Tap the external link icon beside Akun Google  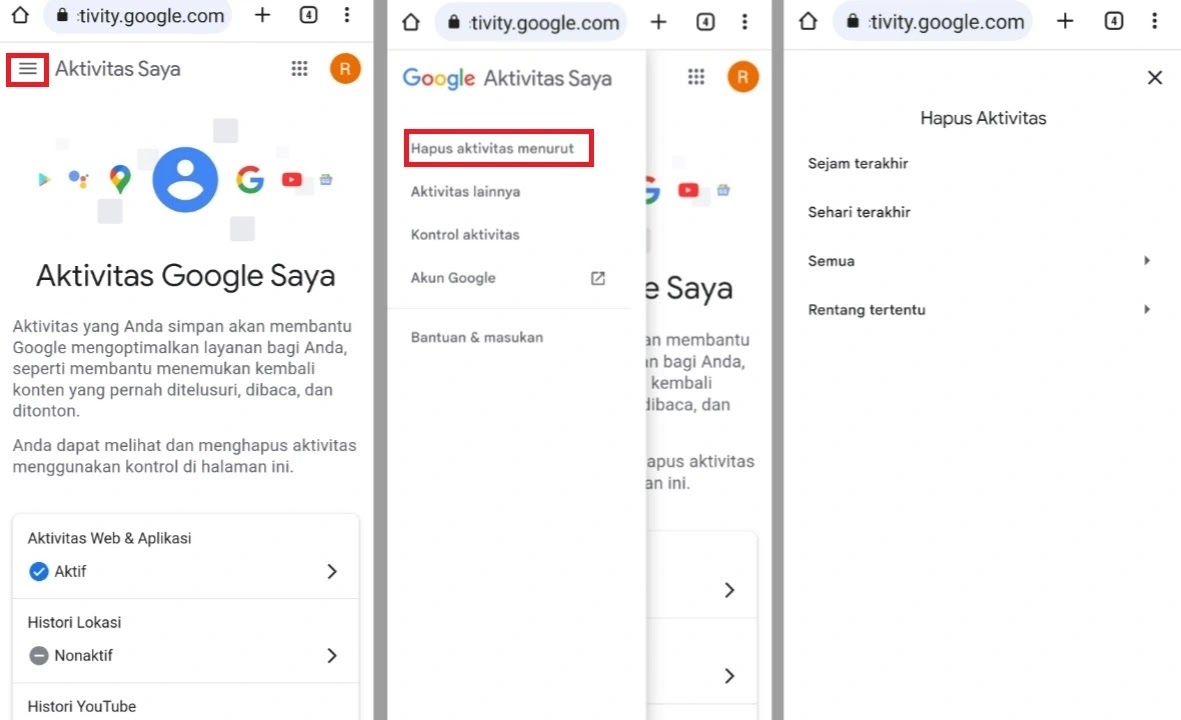(x=598, y=279)
